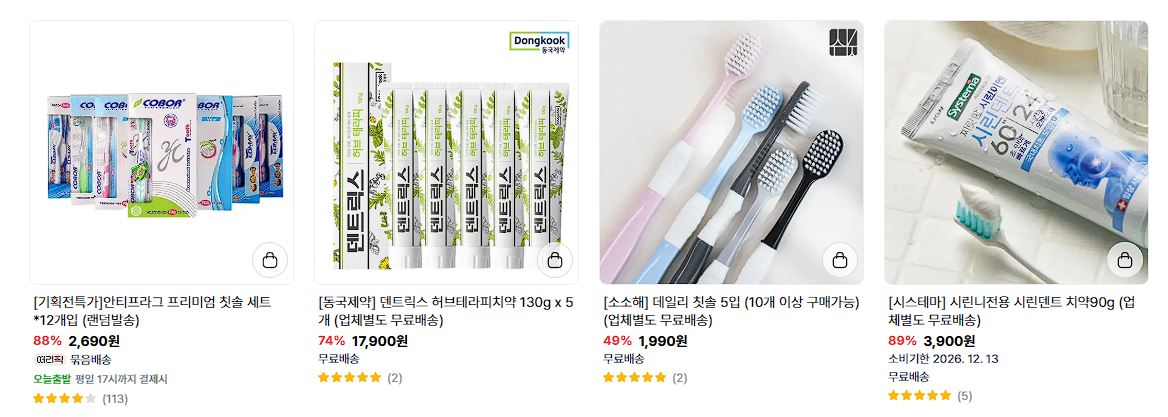
Task: Open the COBOR toothbrush set product image
Action: 162,153
